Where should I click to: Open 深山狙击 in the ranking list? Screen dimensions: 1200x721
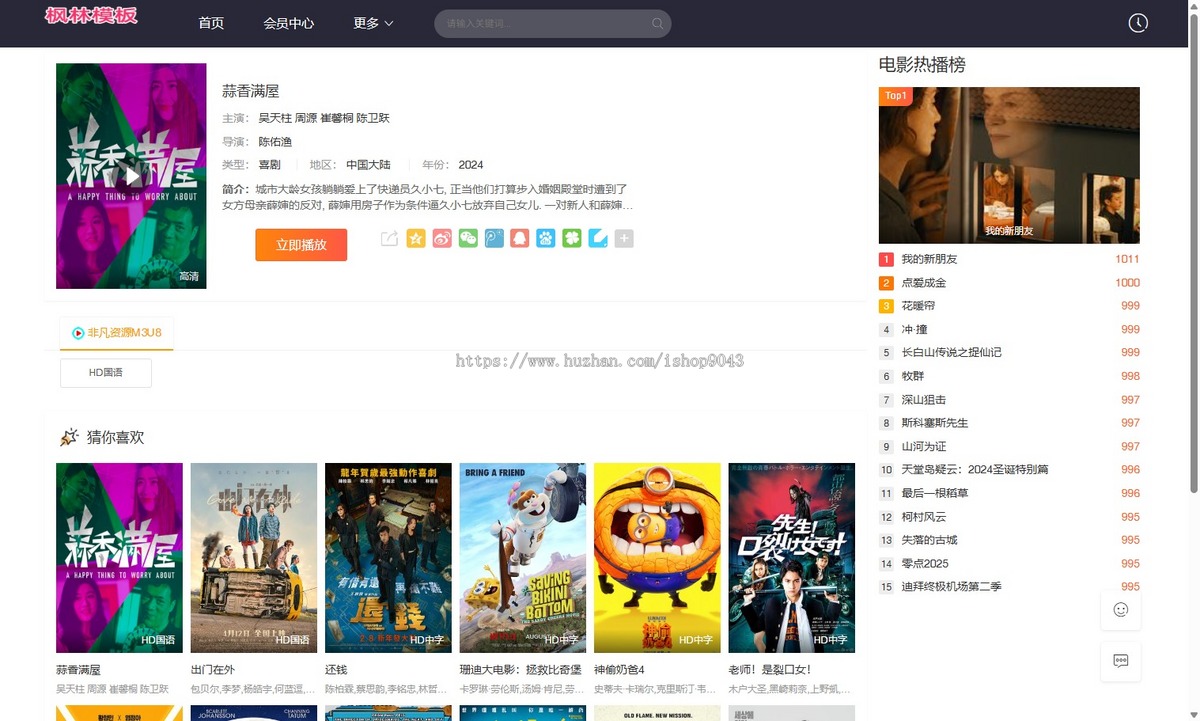(x=924, y=399)
